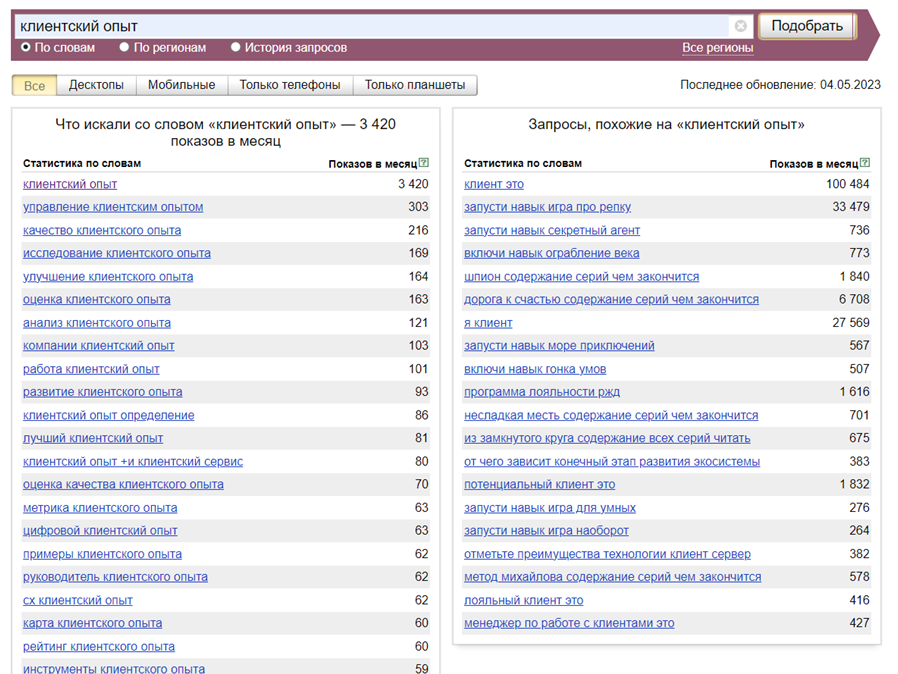Open the 'развитие клиентского опыта' link
Viewport: 898px width, 674px height.
103,392
